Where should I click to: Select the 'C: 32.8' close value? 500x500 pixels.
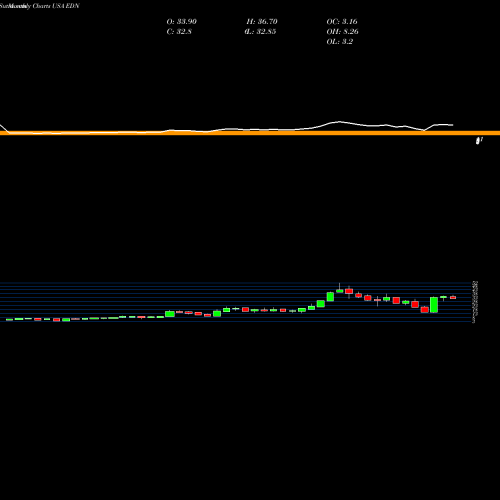click(x=179, y=32)
